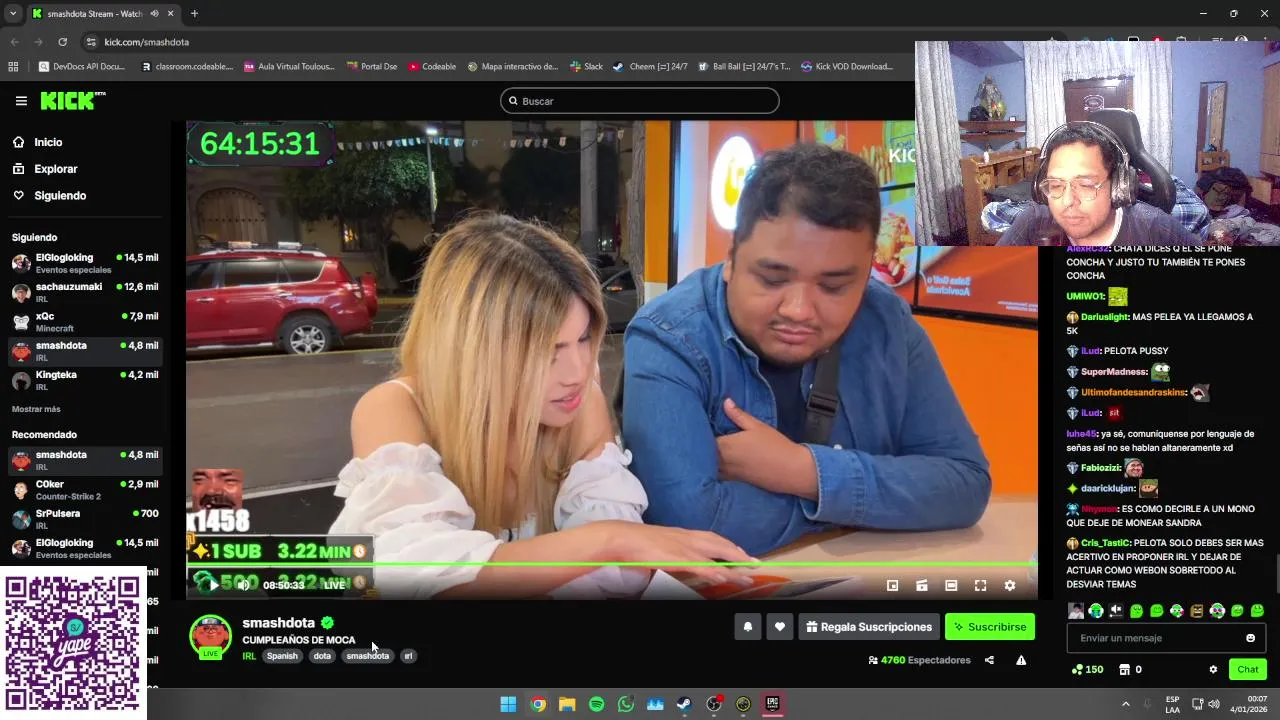The image size is (1280, 720).
Task: Open SrPulsera recommended channel
Action: click(85, 519)
